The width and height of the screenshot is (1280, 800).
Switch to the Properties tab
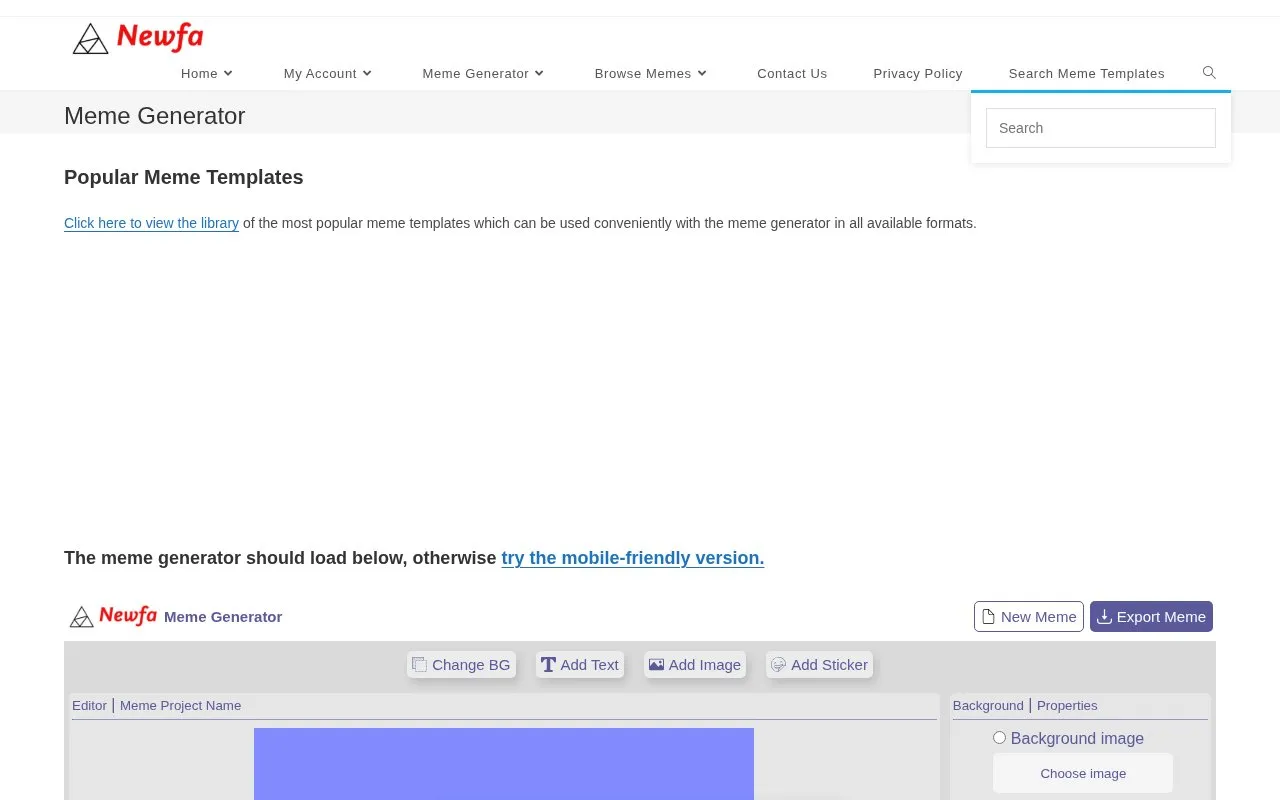[1067, 706]
